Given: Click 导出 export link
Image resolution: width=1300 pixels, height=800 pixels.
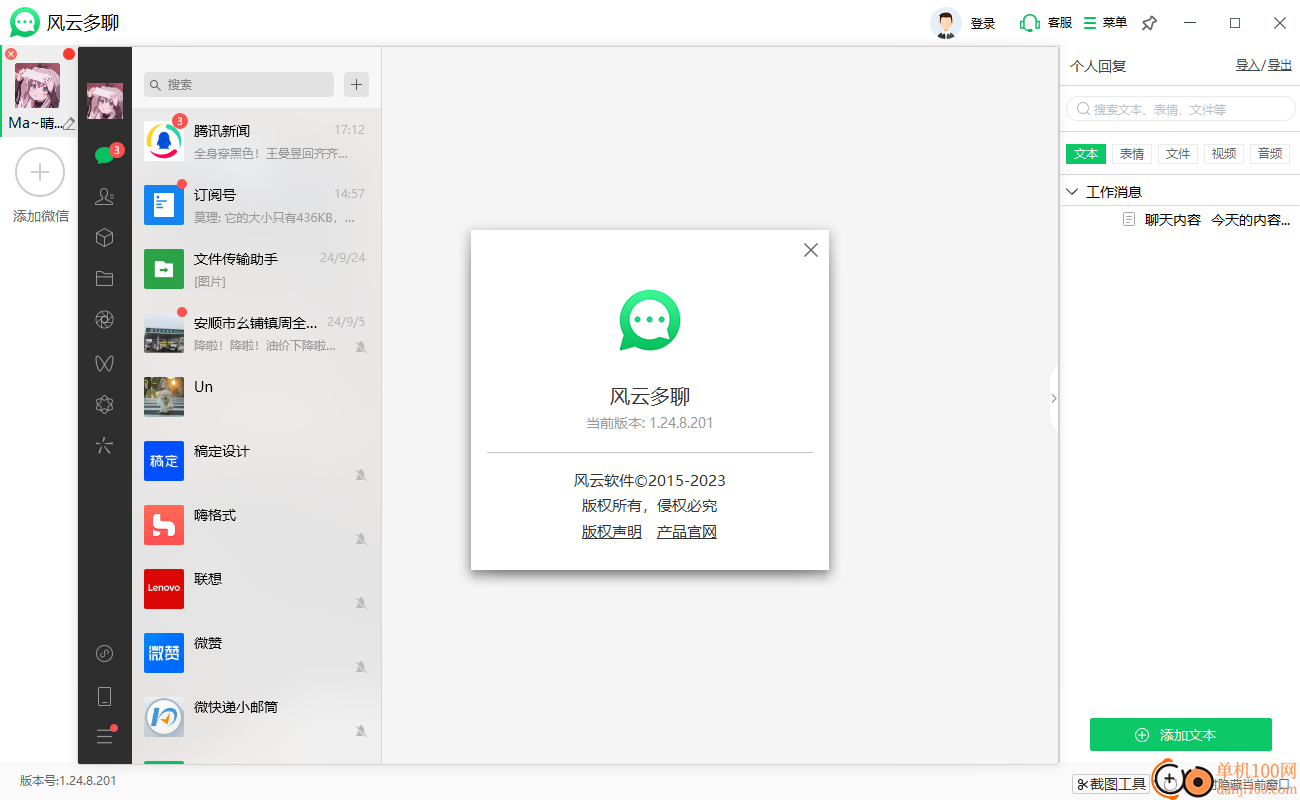Looking at the screenshot, I should pos(1280,65).
